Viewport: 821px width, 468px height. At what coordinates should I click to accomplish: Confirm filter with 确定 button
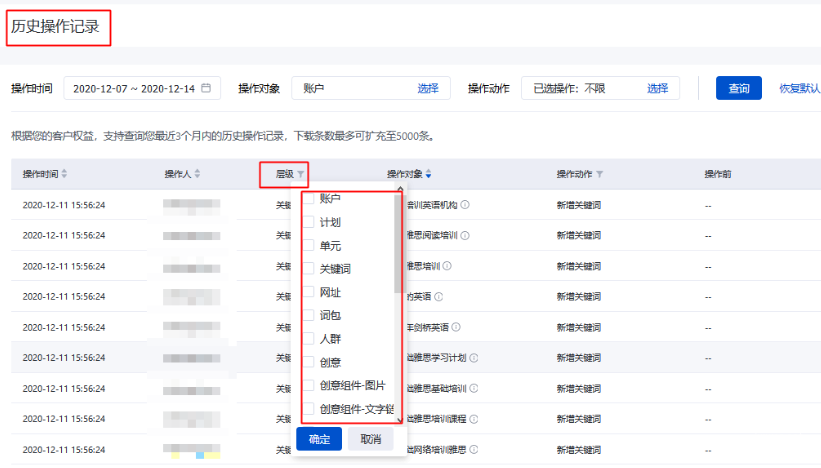(x=319, y=439)
